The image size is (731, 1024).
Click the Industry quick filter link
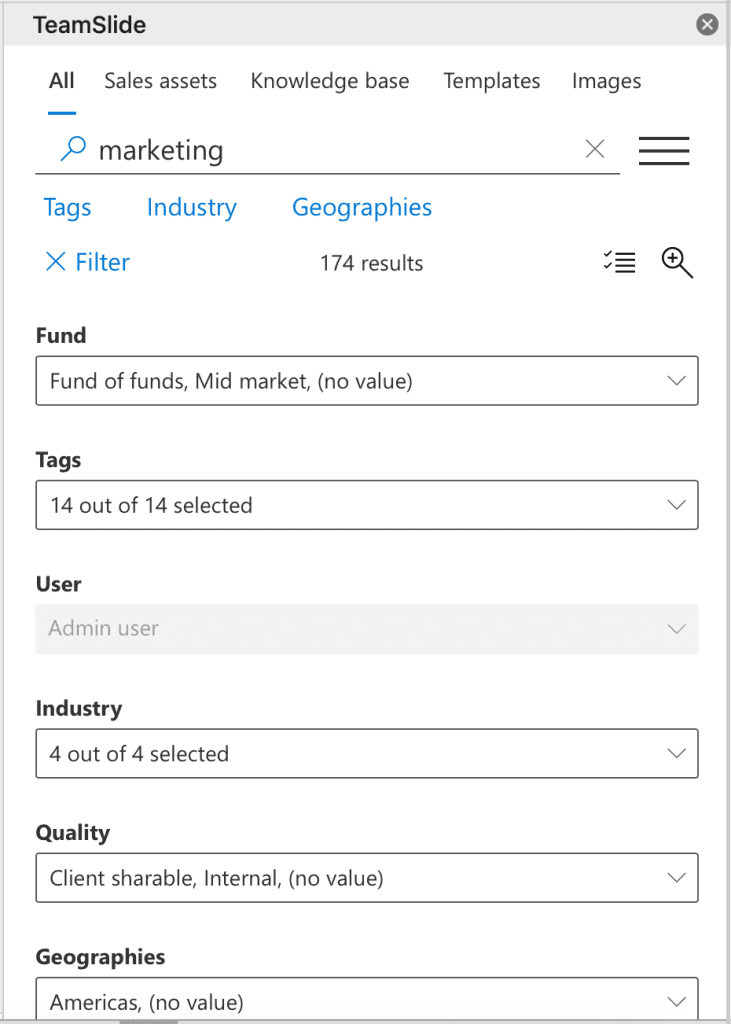[191, 208]
